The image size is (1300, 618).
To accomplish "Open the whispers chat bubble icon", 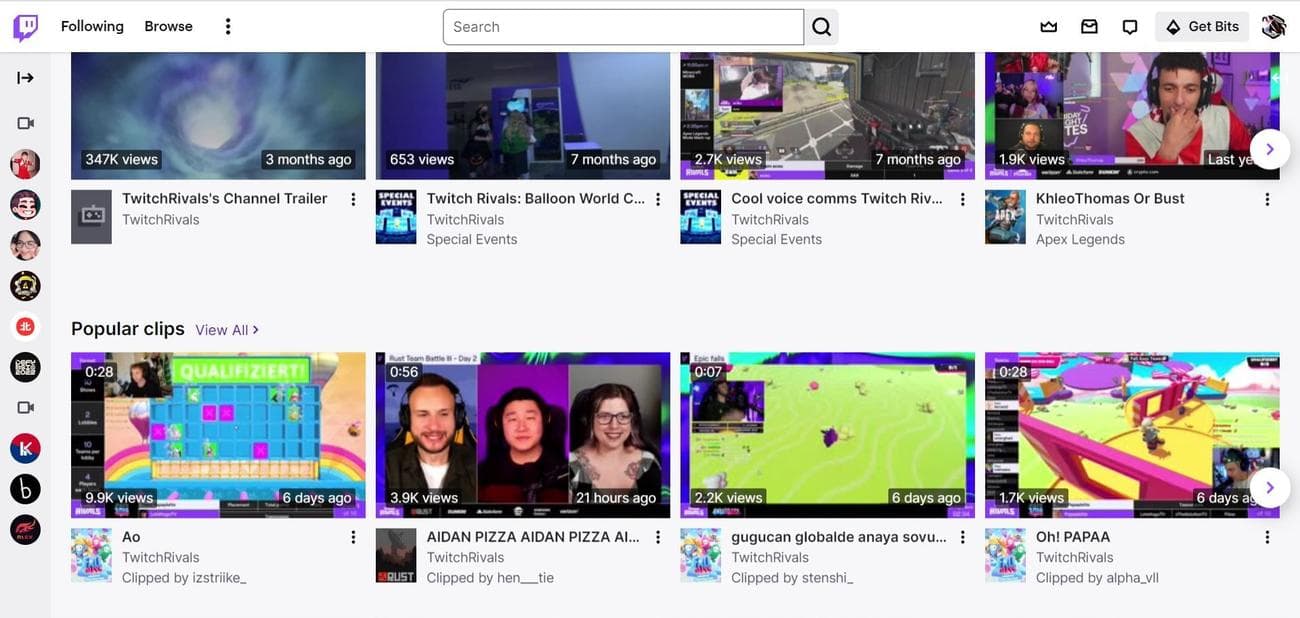I will (1130, 27).
